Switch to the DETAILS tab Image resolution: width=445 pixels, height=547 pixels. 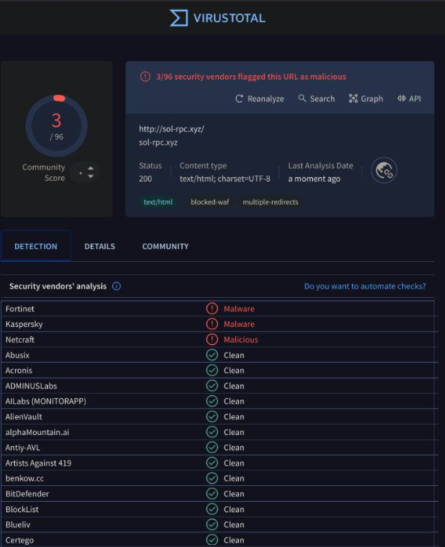click(x=100, y=246)
